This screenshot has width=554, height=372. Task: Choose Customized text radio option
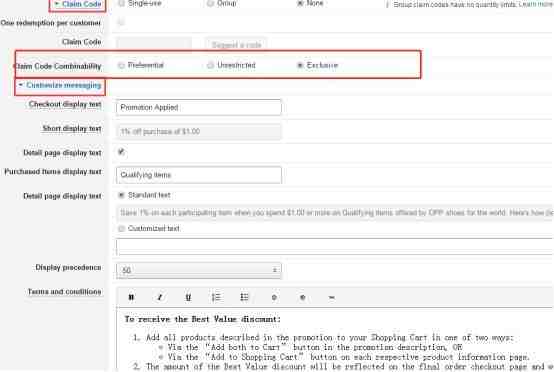tap(121, 229)
